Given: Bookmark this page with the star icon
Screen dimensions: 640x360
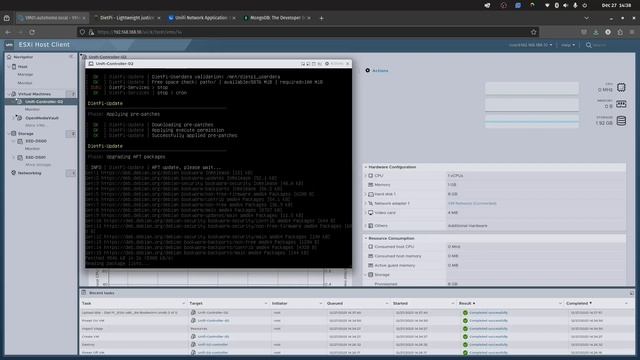Looking at the screenshot, I should tap(533, 32).
